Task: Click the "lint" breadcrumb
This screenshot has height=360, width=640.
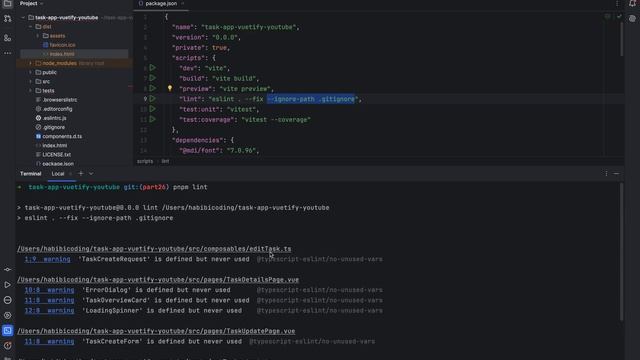Action: [165, 161]
